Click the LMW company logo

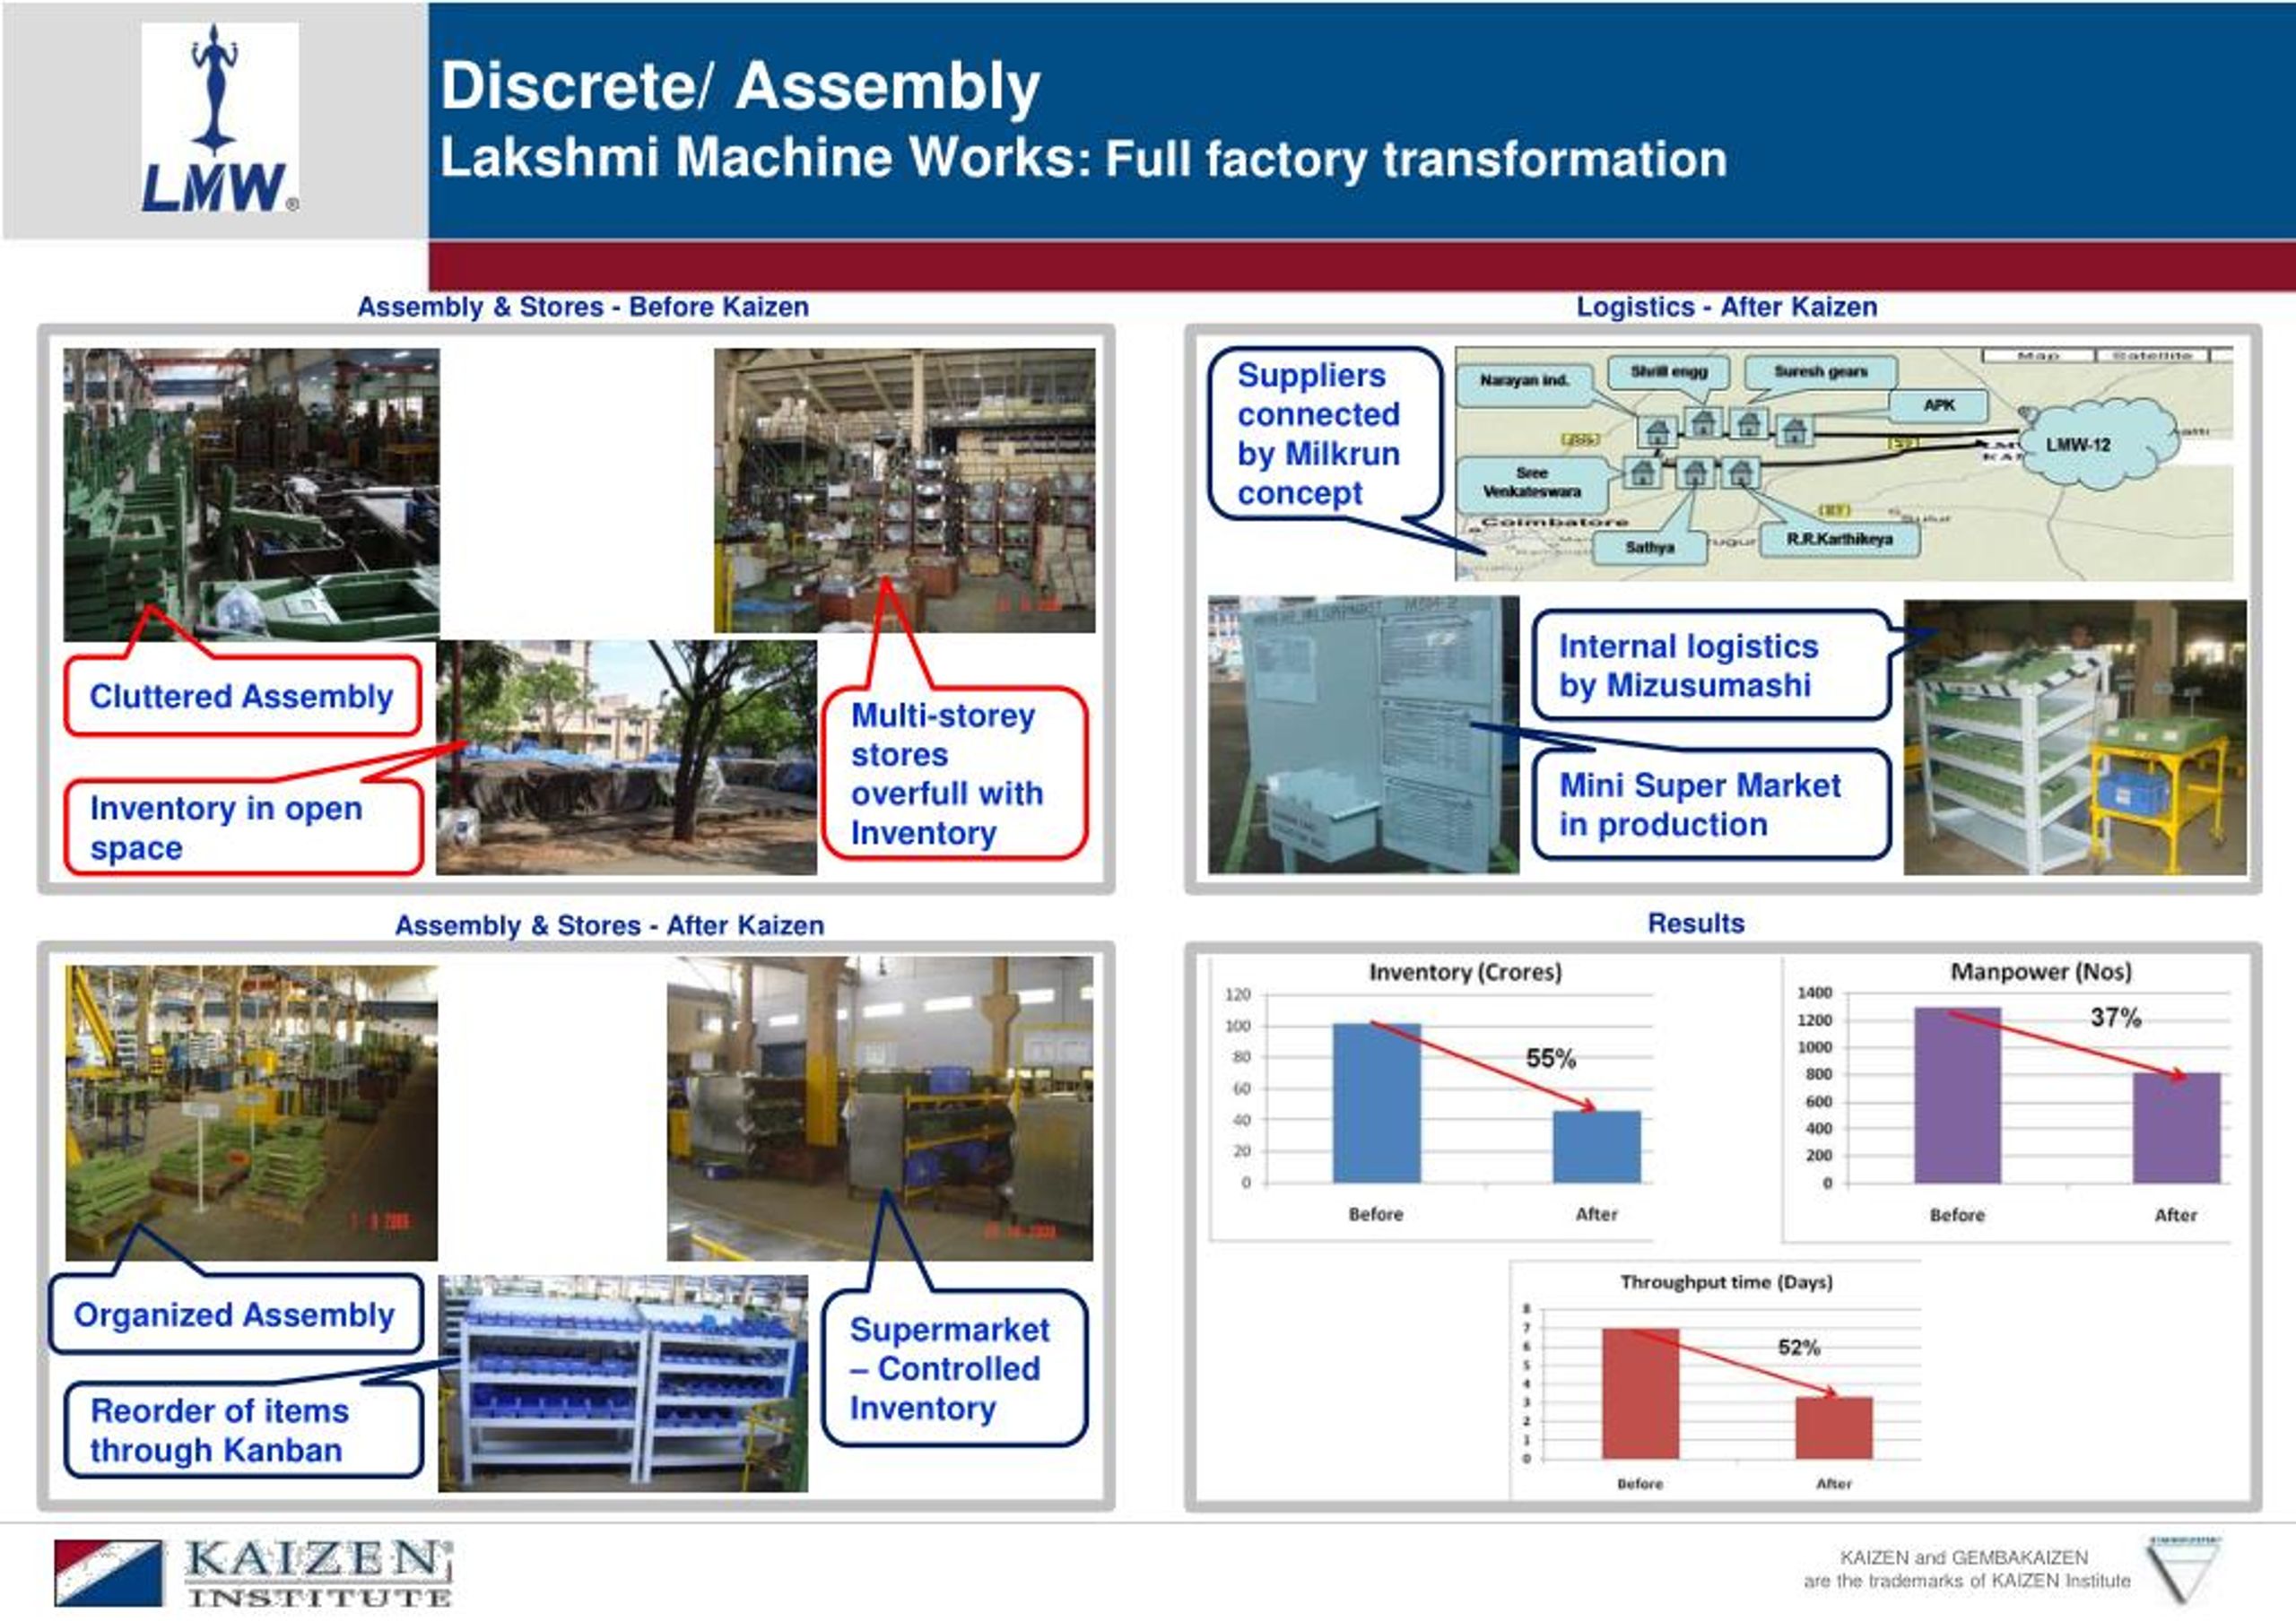(x=219, y=118)
